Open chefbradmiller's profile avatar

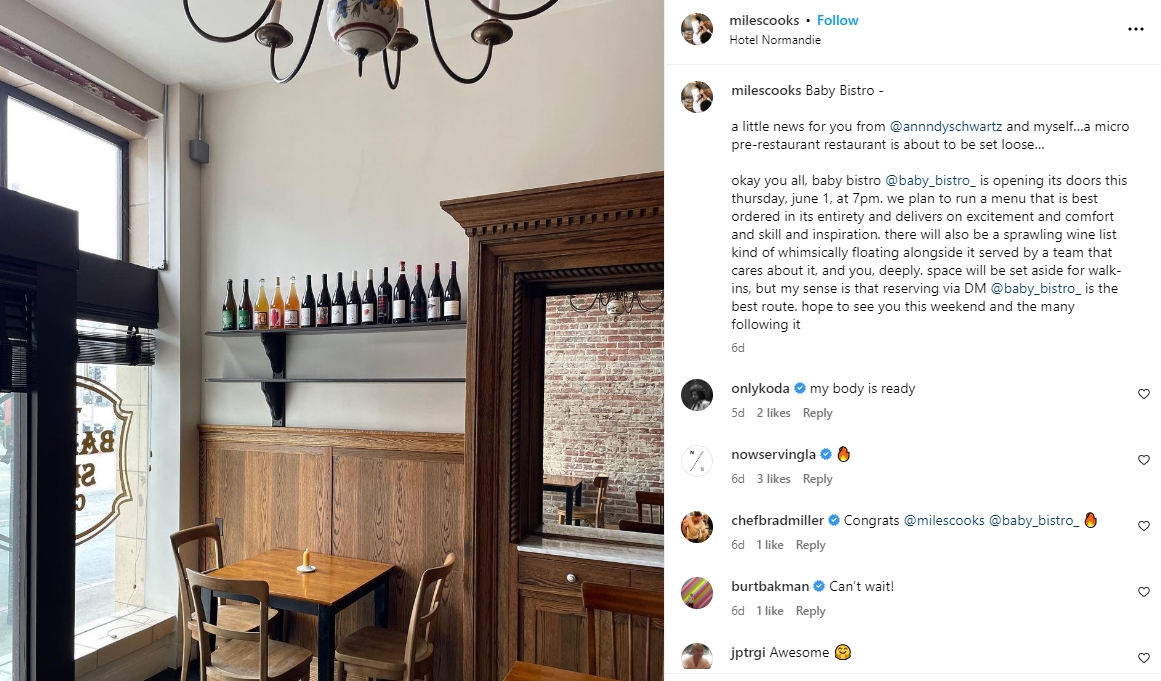click(x=697, y=526)
